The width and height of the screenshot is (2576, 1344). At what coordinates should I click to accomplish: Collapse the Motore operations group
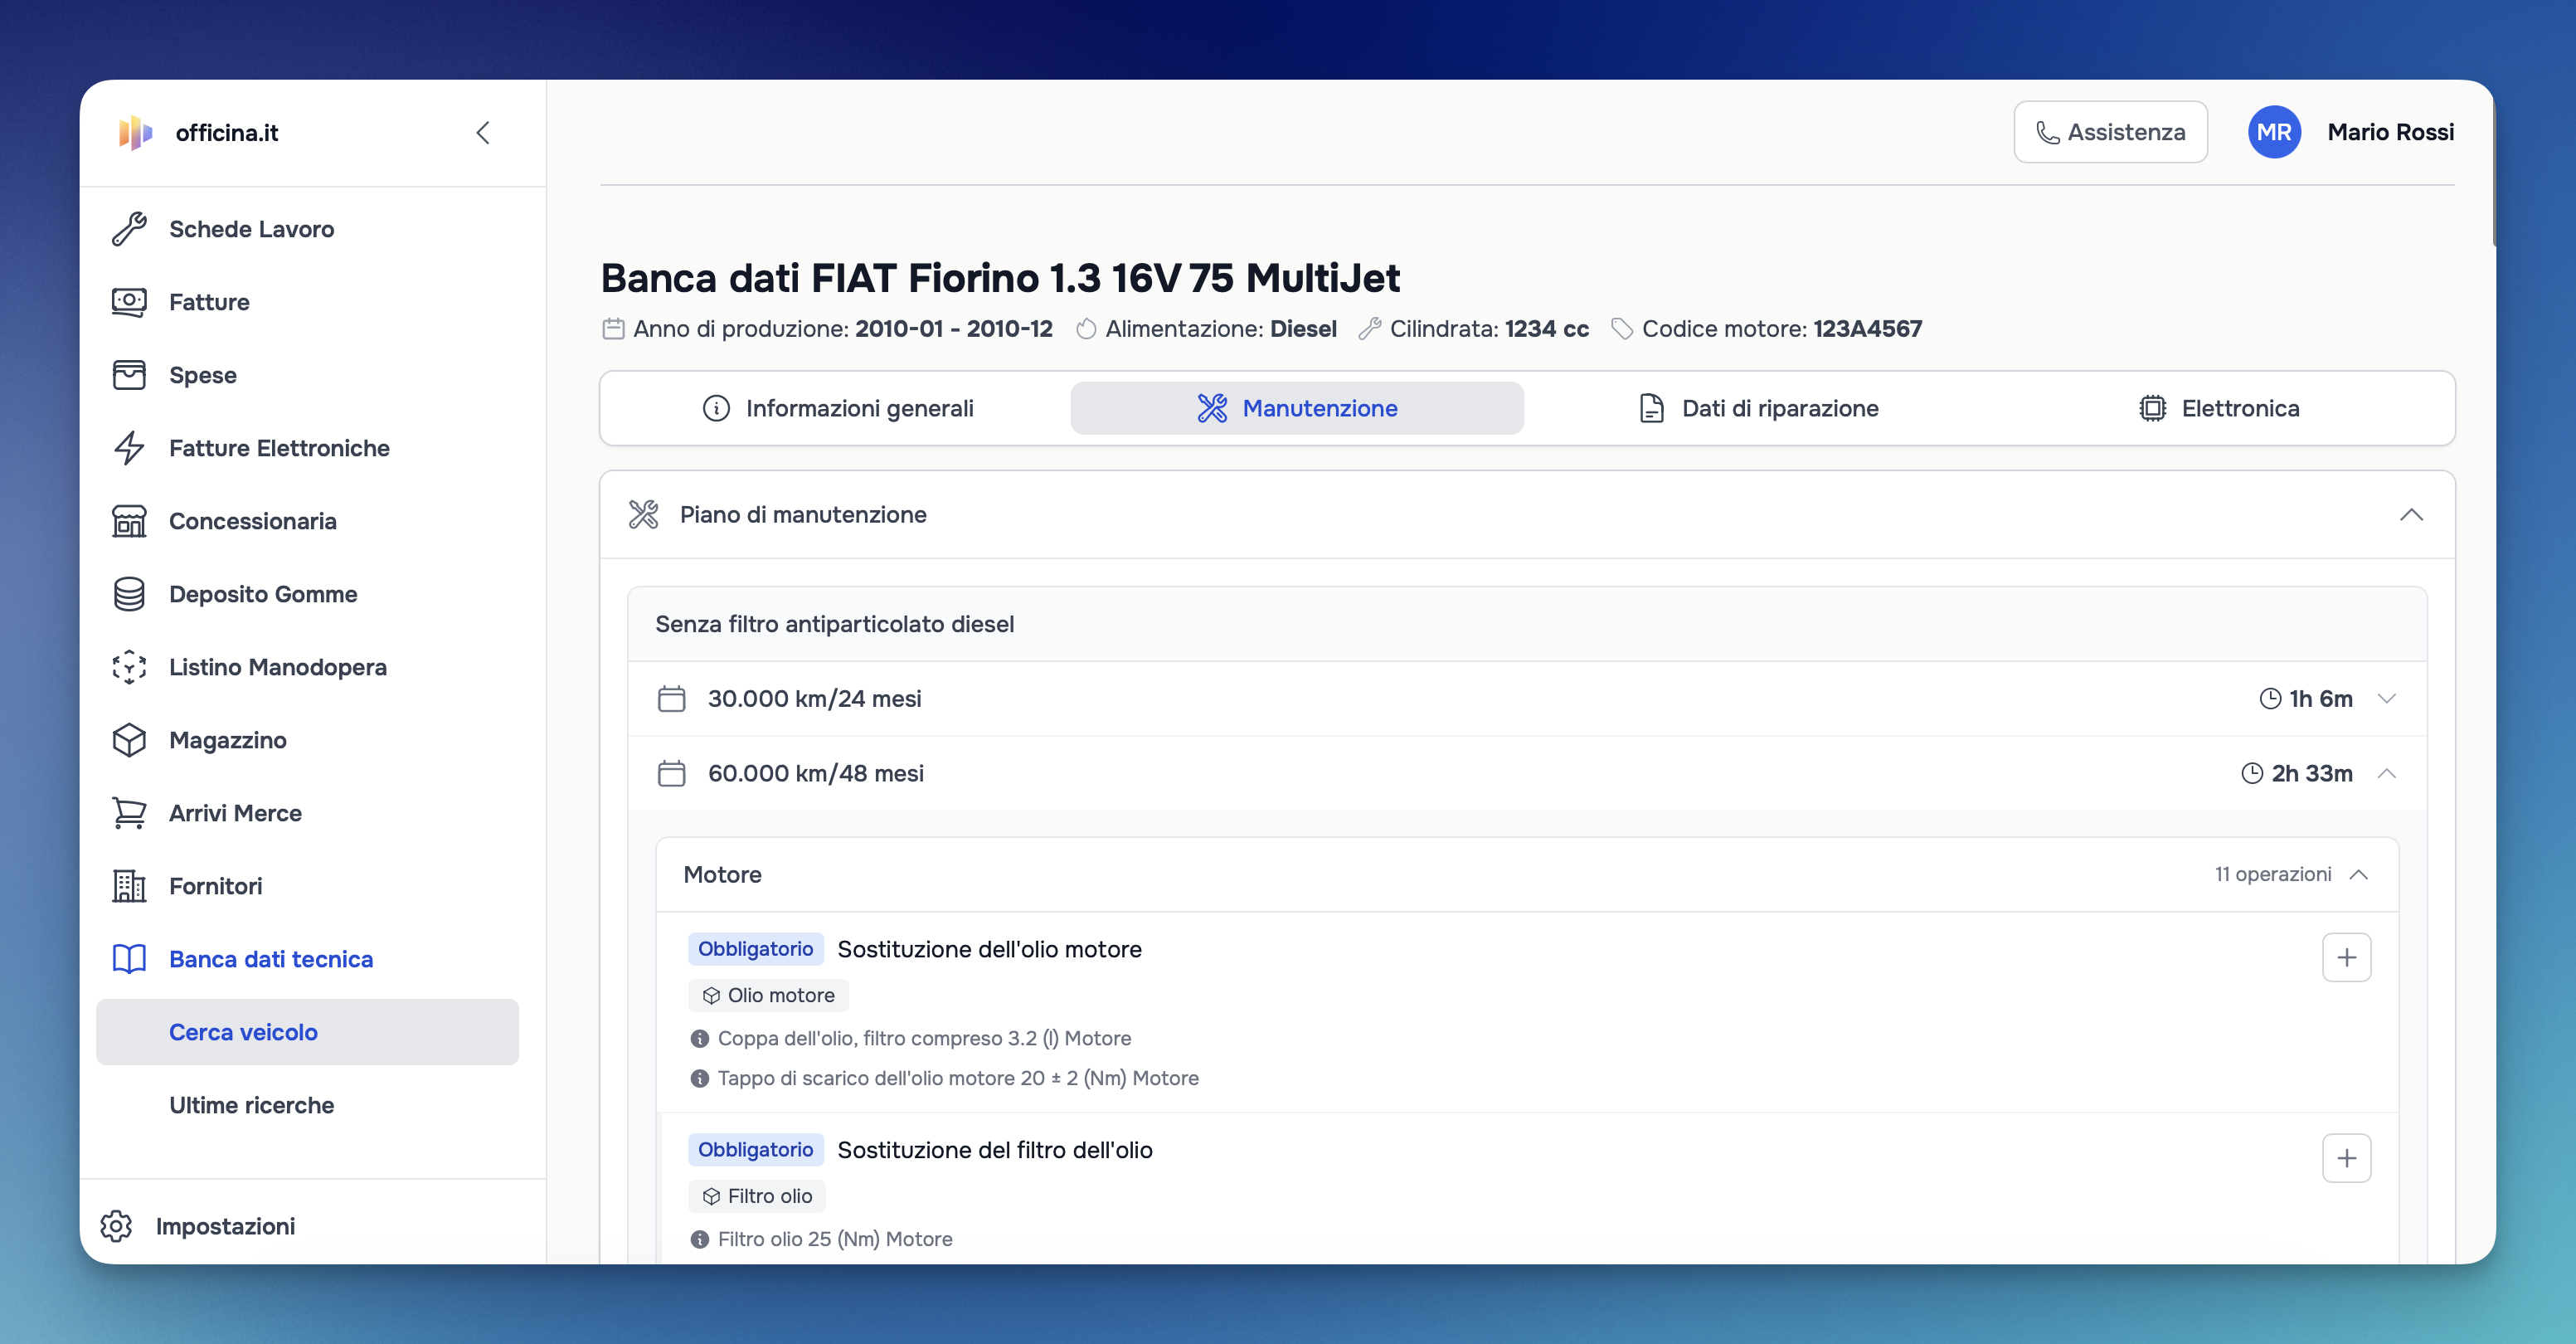click(x=2359, y=875)
